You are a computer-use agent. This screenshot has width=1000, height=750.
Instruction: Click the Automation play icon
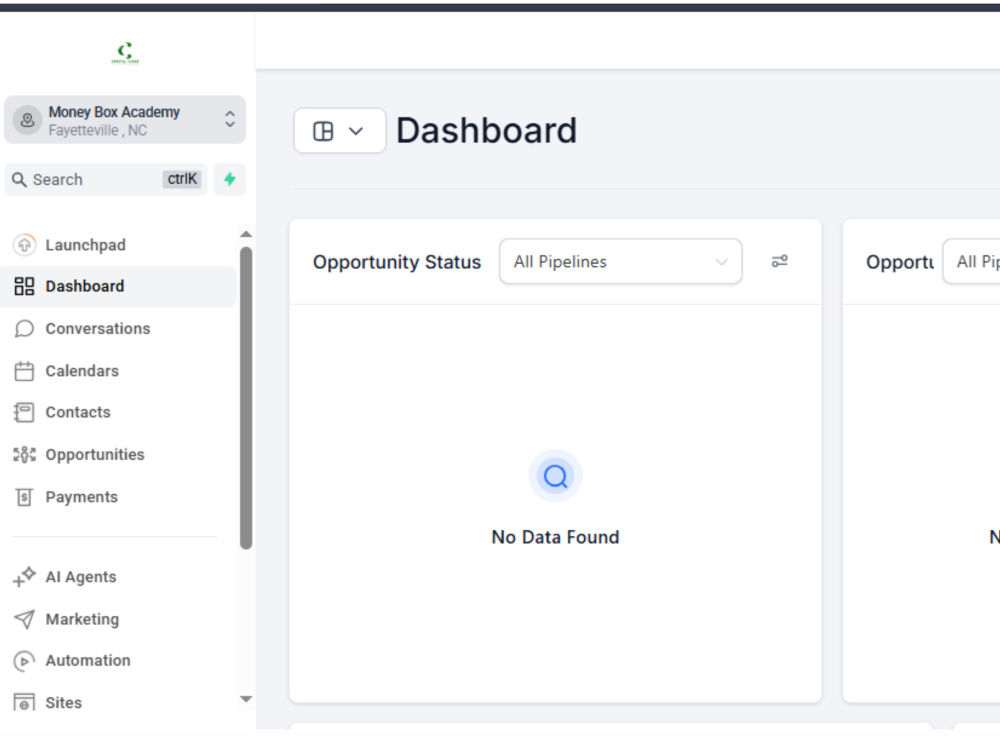pyautogui.click(x=24, y=661)
